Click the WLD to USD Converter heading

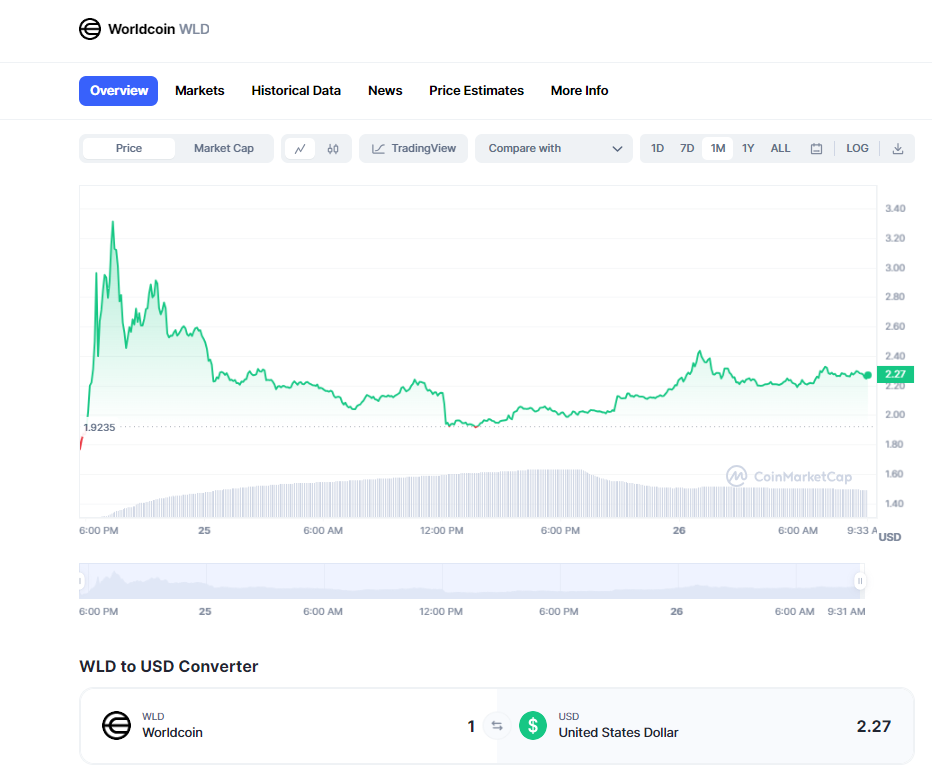(169, 666)
